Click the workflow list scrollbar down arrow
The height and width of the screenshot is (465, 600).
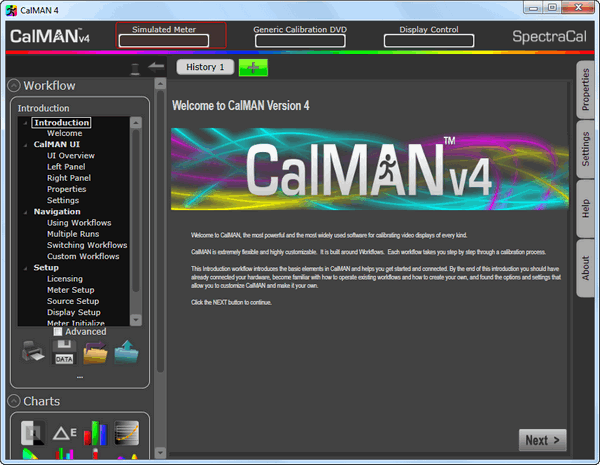click(x=136, y=319)
